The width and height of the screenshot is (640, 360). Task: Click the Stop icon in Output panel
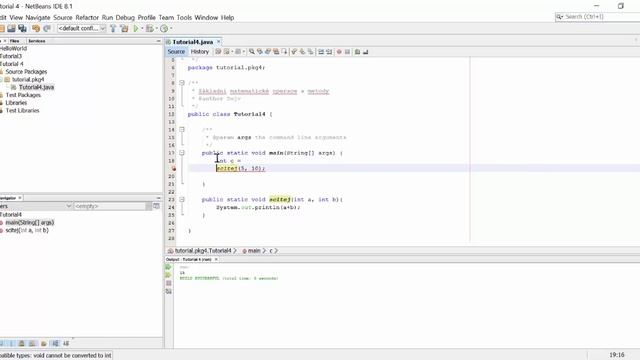[x=169, y=283]
